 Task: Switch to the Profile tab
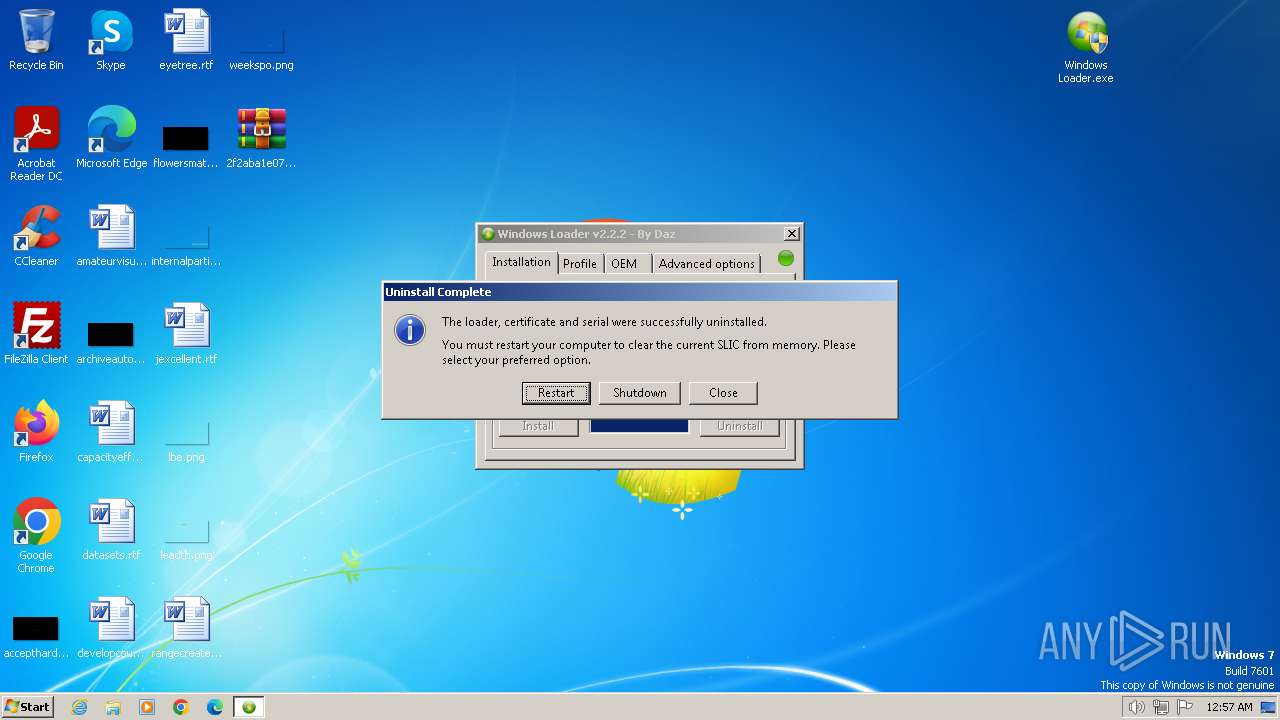point(579,264)
